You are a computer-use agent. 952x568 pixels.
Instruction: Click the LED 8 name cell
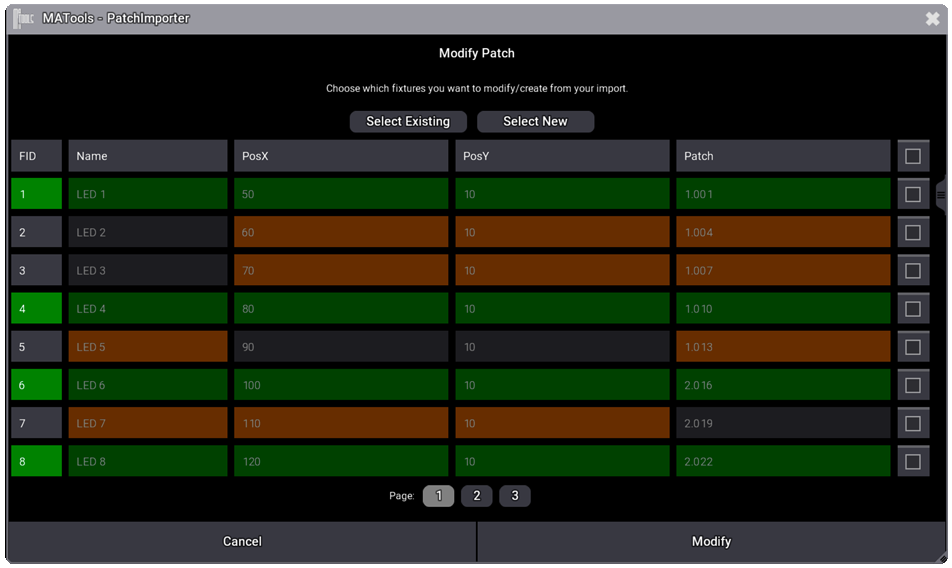pyautogui.click(x=148, y=462)
